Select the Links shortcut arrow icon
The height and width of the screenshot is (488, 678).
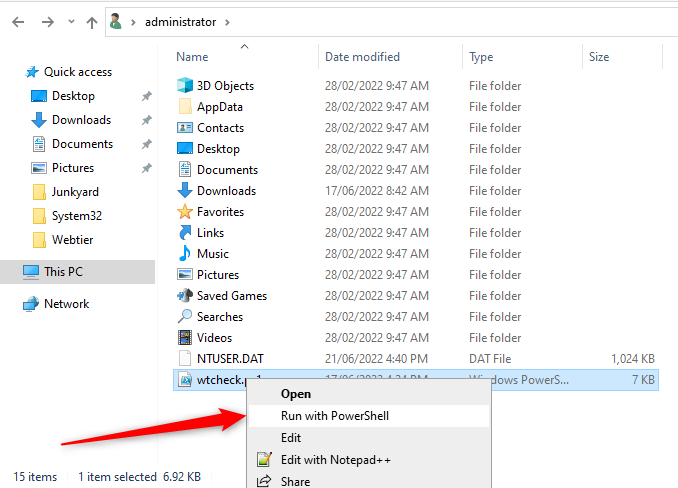[x=185, y=233]
